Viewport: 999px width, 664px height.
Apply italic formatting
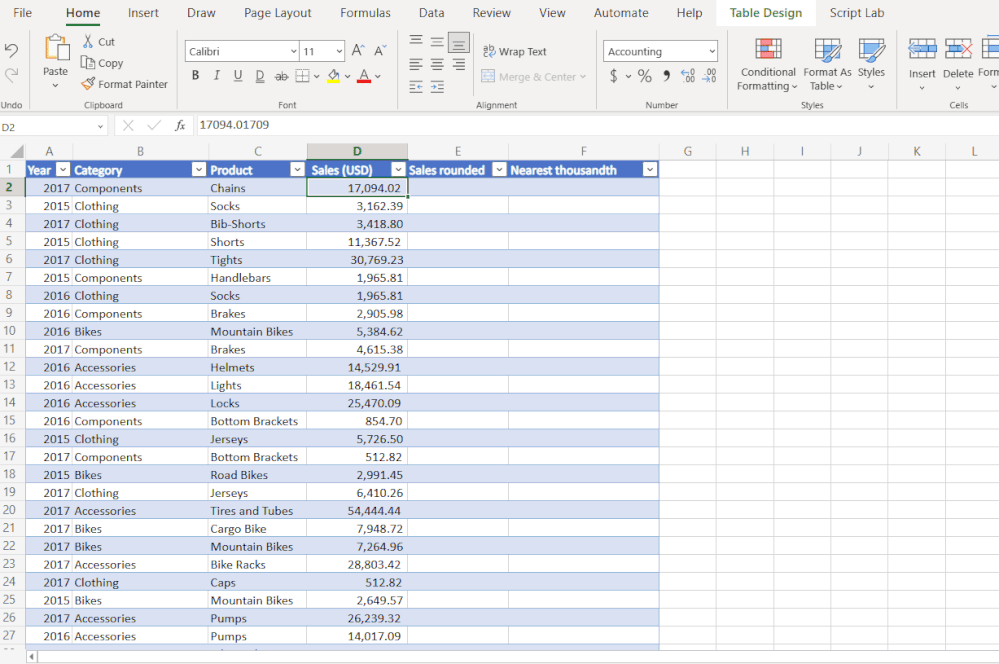[x=214, y=75]
